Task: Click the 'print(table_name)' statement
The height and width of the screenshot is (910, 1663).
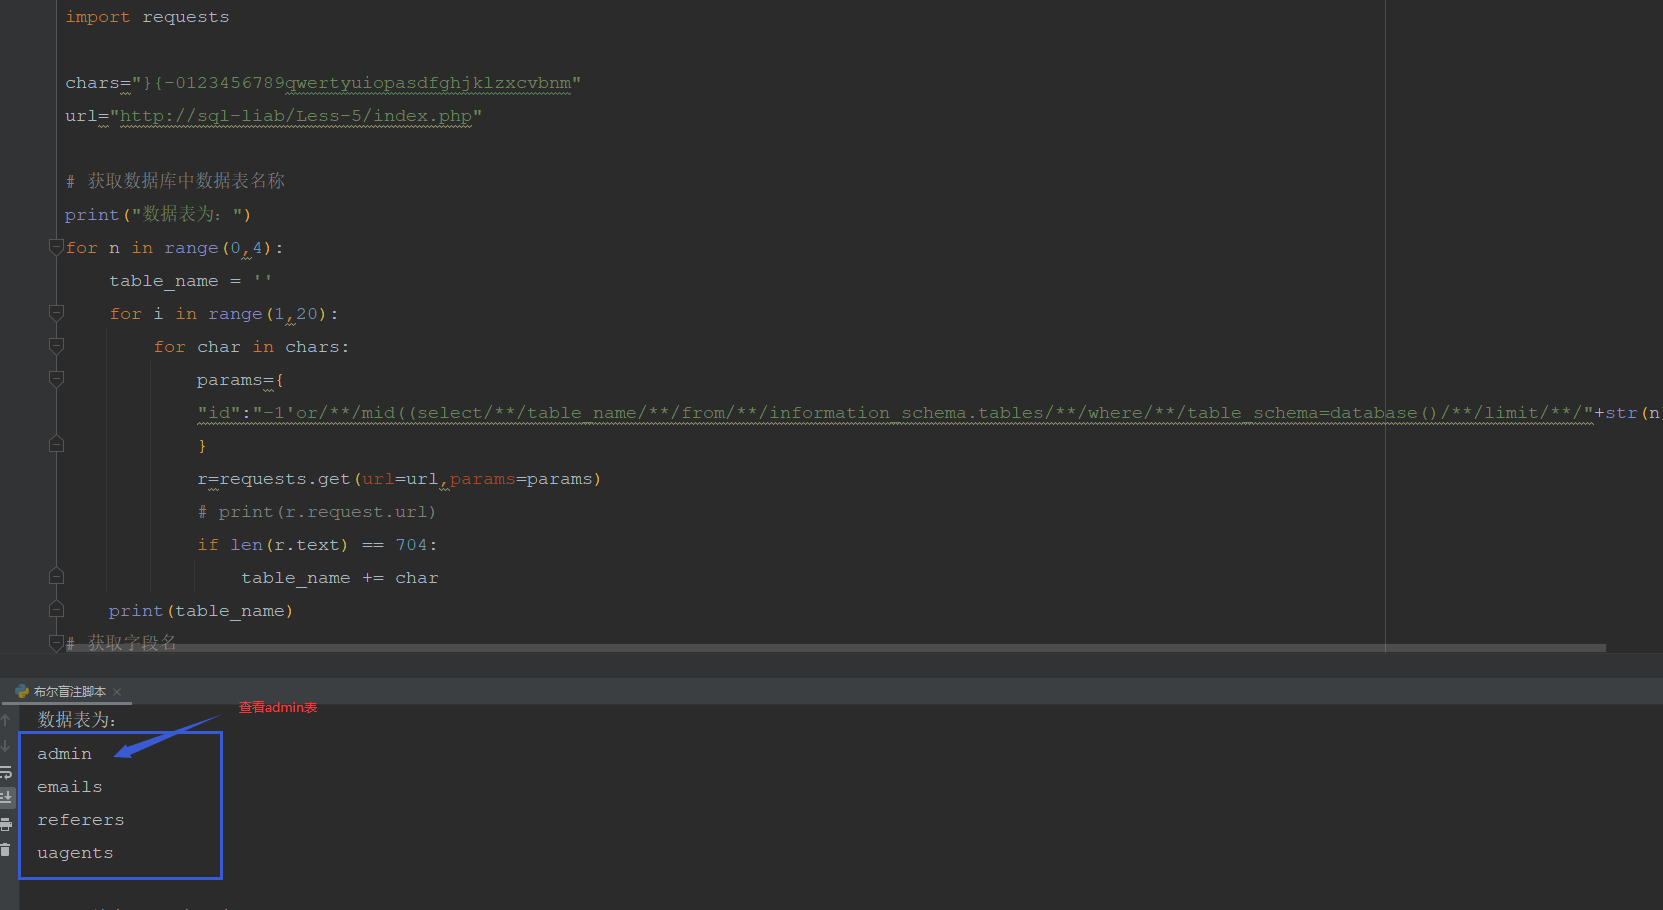Action: tap(201, 611)
